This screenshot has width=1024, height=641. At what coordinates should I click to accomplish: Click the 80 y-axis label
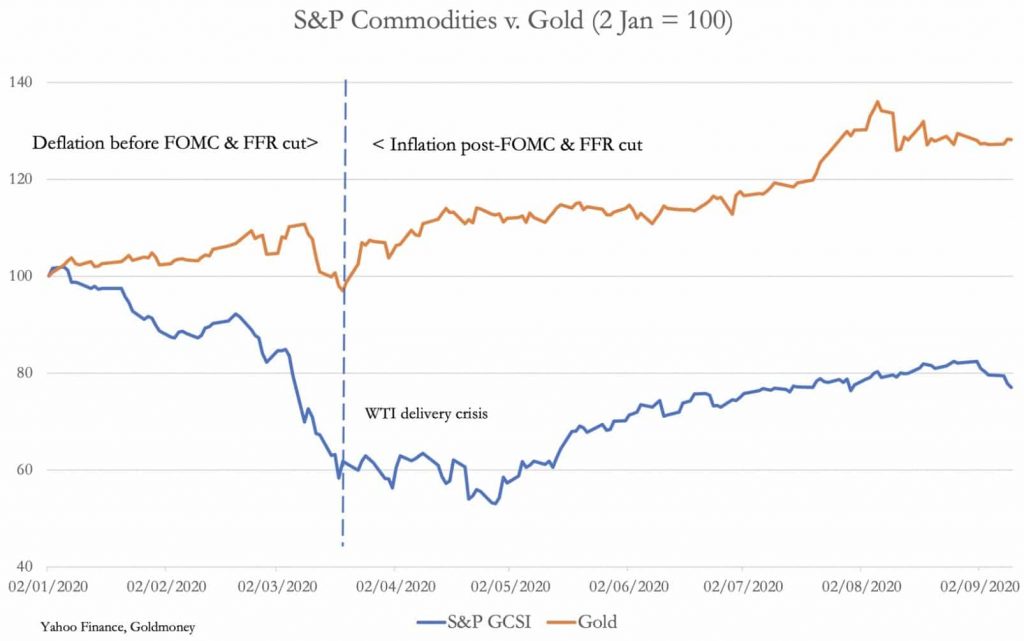(24, 373)
